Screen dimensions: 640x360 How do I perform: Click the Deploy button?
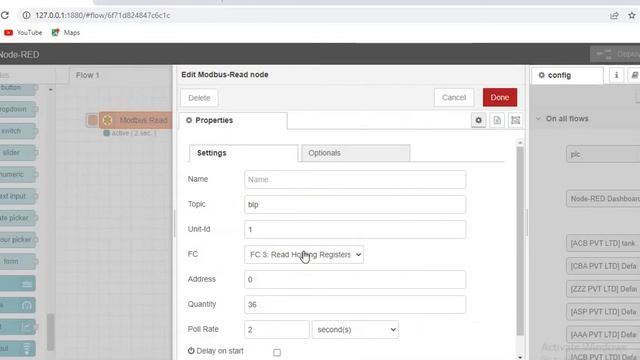[616, 54]
